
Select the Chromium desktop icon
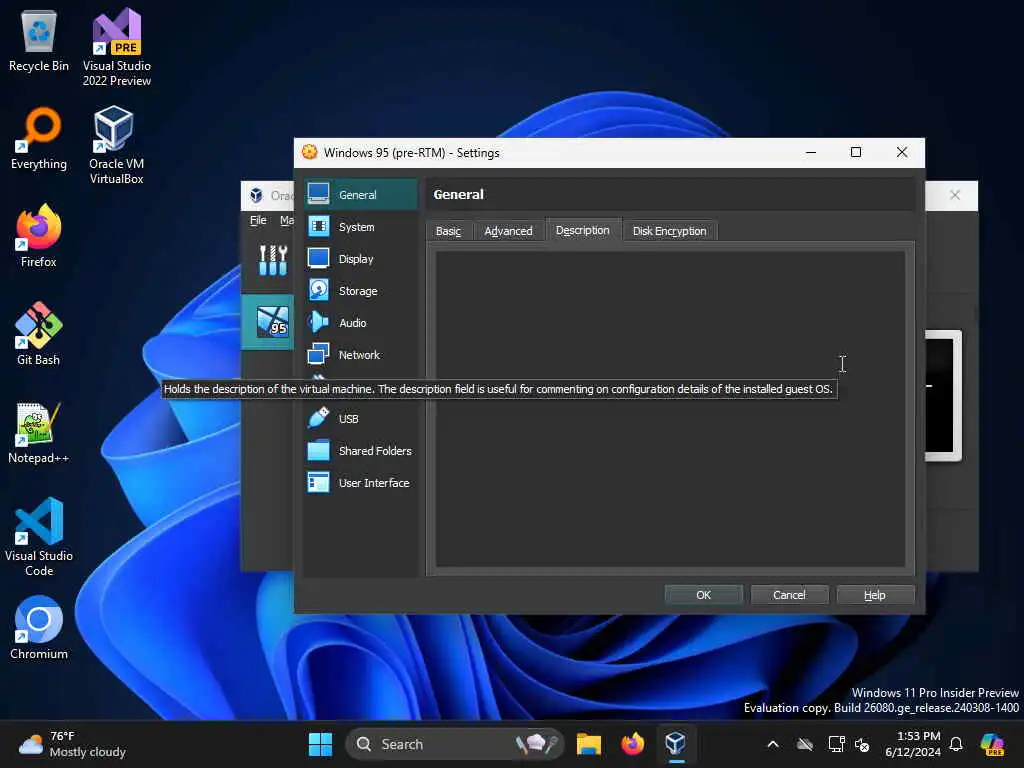tap(39, 628)
